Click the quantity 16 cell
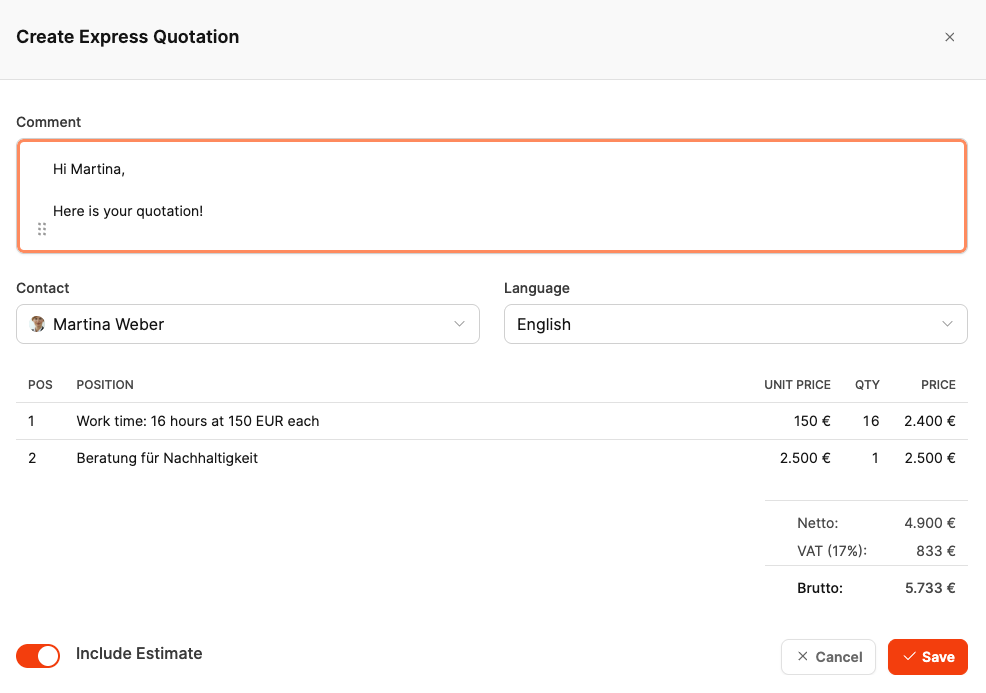 (871, 421)
